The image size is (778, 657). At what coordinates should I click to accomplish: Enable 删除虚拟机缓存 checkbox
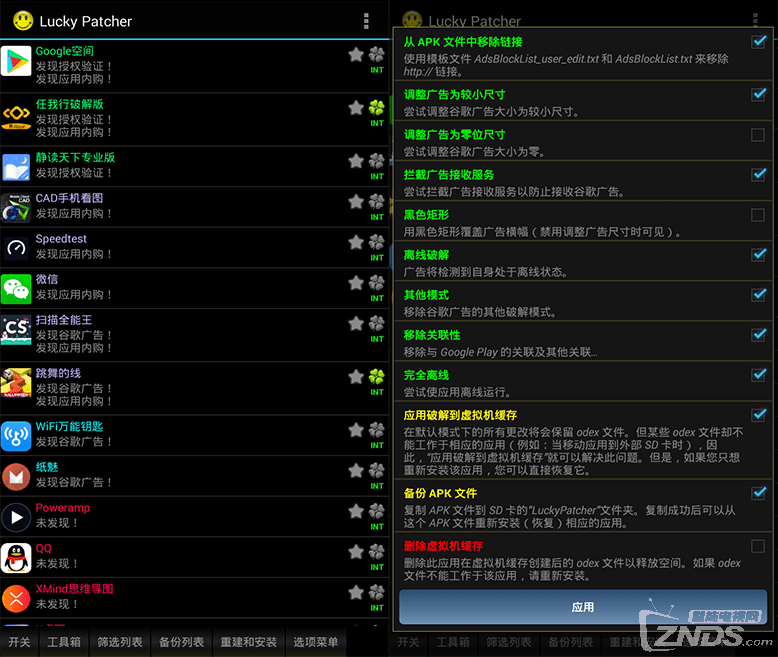coord(758,546)
